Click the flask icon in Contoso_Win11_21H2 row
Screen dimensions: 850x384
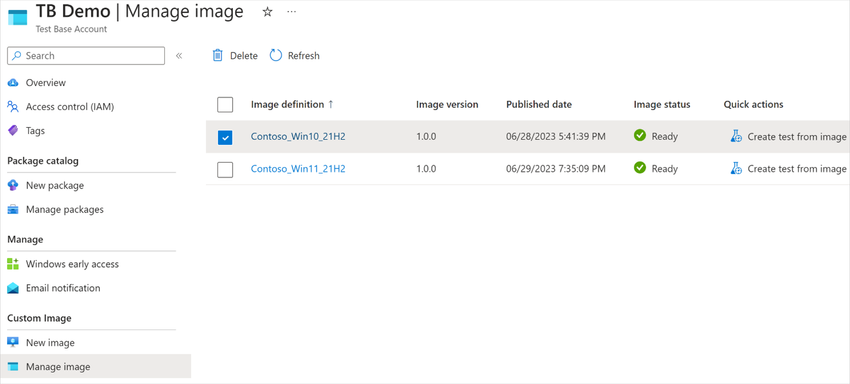pos(736,169)
